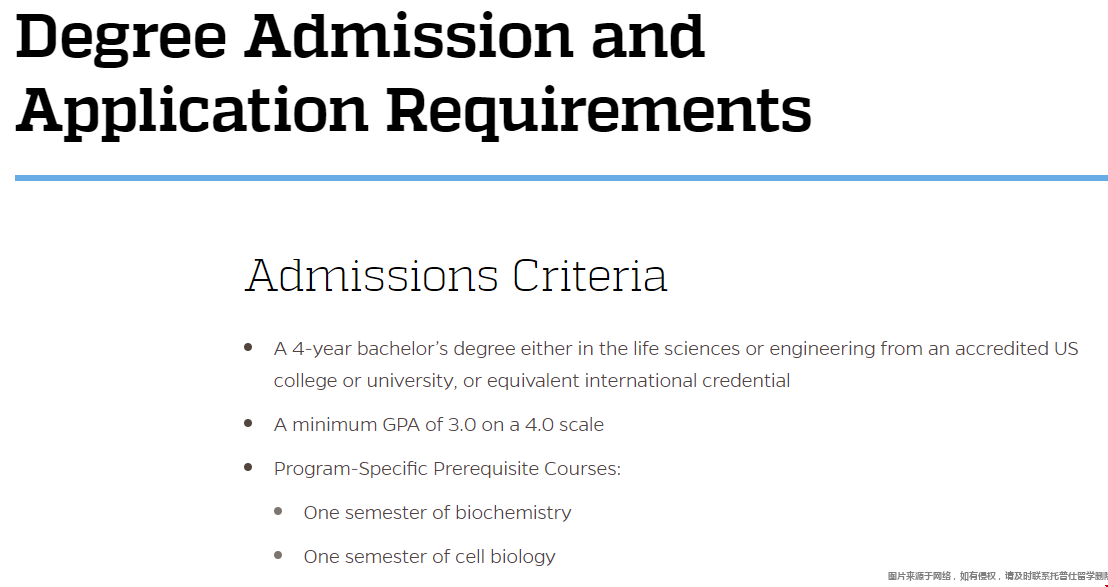Click the sub-bullet before 'cell biology' item
1108x587 pixels.
(278, 555)
